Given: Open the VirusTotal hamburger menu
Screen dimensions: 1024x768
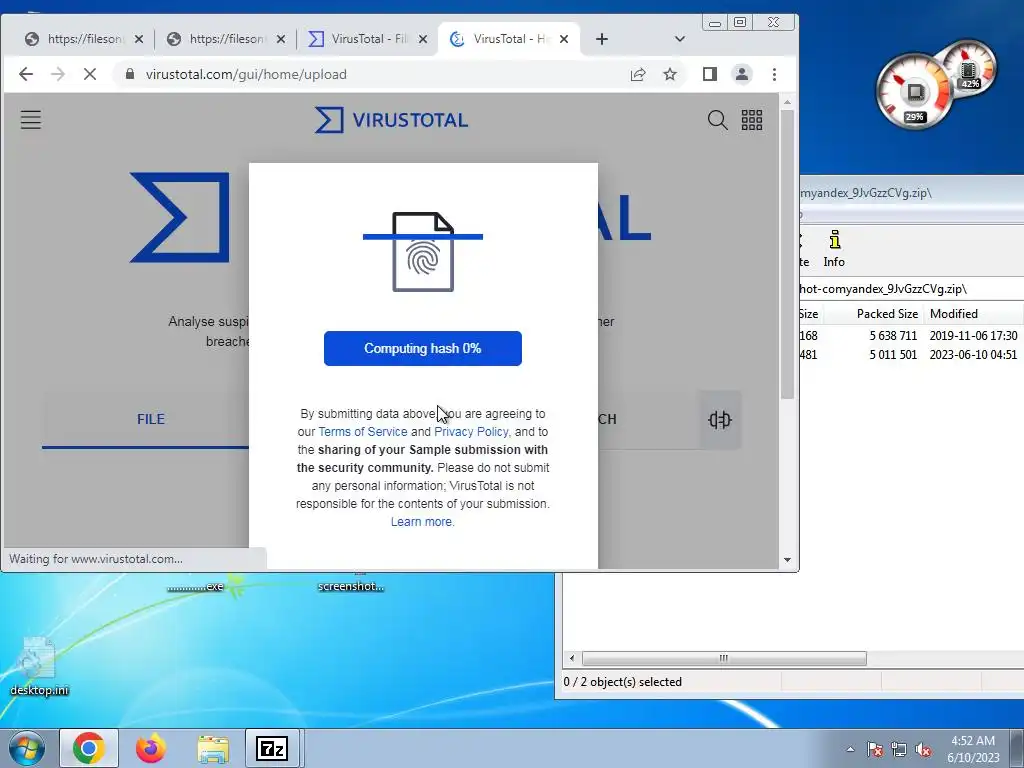Looking at the screenshot, I should coord(31,120).
